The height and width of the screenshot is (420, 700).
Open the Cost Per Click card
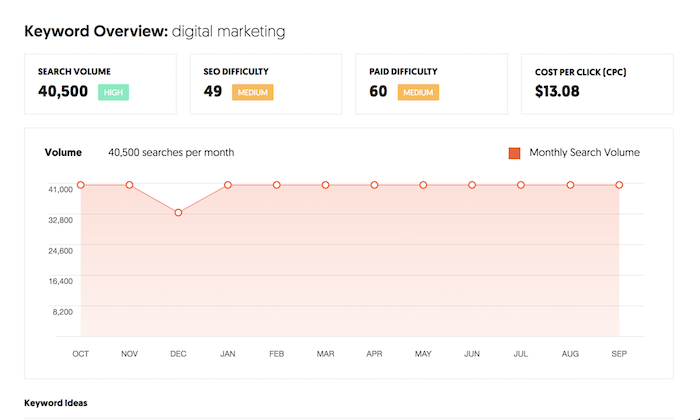597,84
